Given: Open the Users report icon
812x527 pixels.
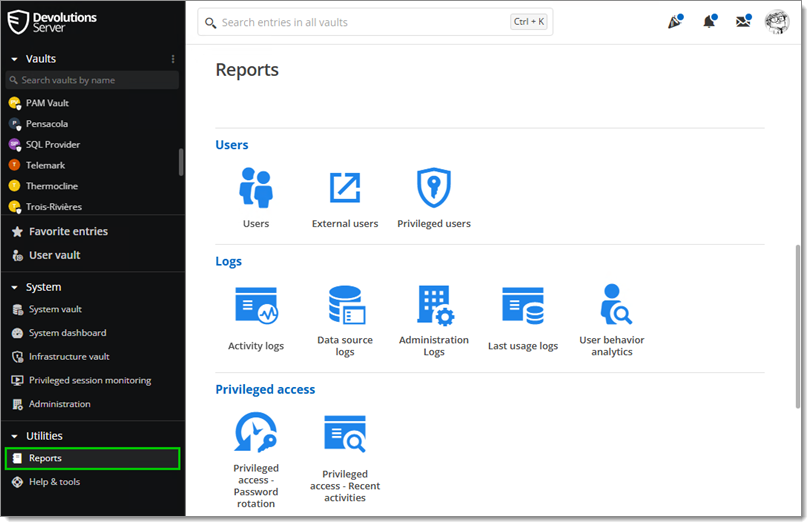Looking at the screenshot, I should (x=256, y=188).
